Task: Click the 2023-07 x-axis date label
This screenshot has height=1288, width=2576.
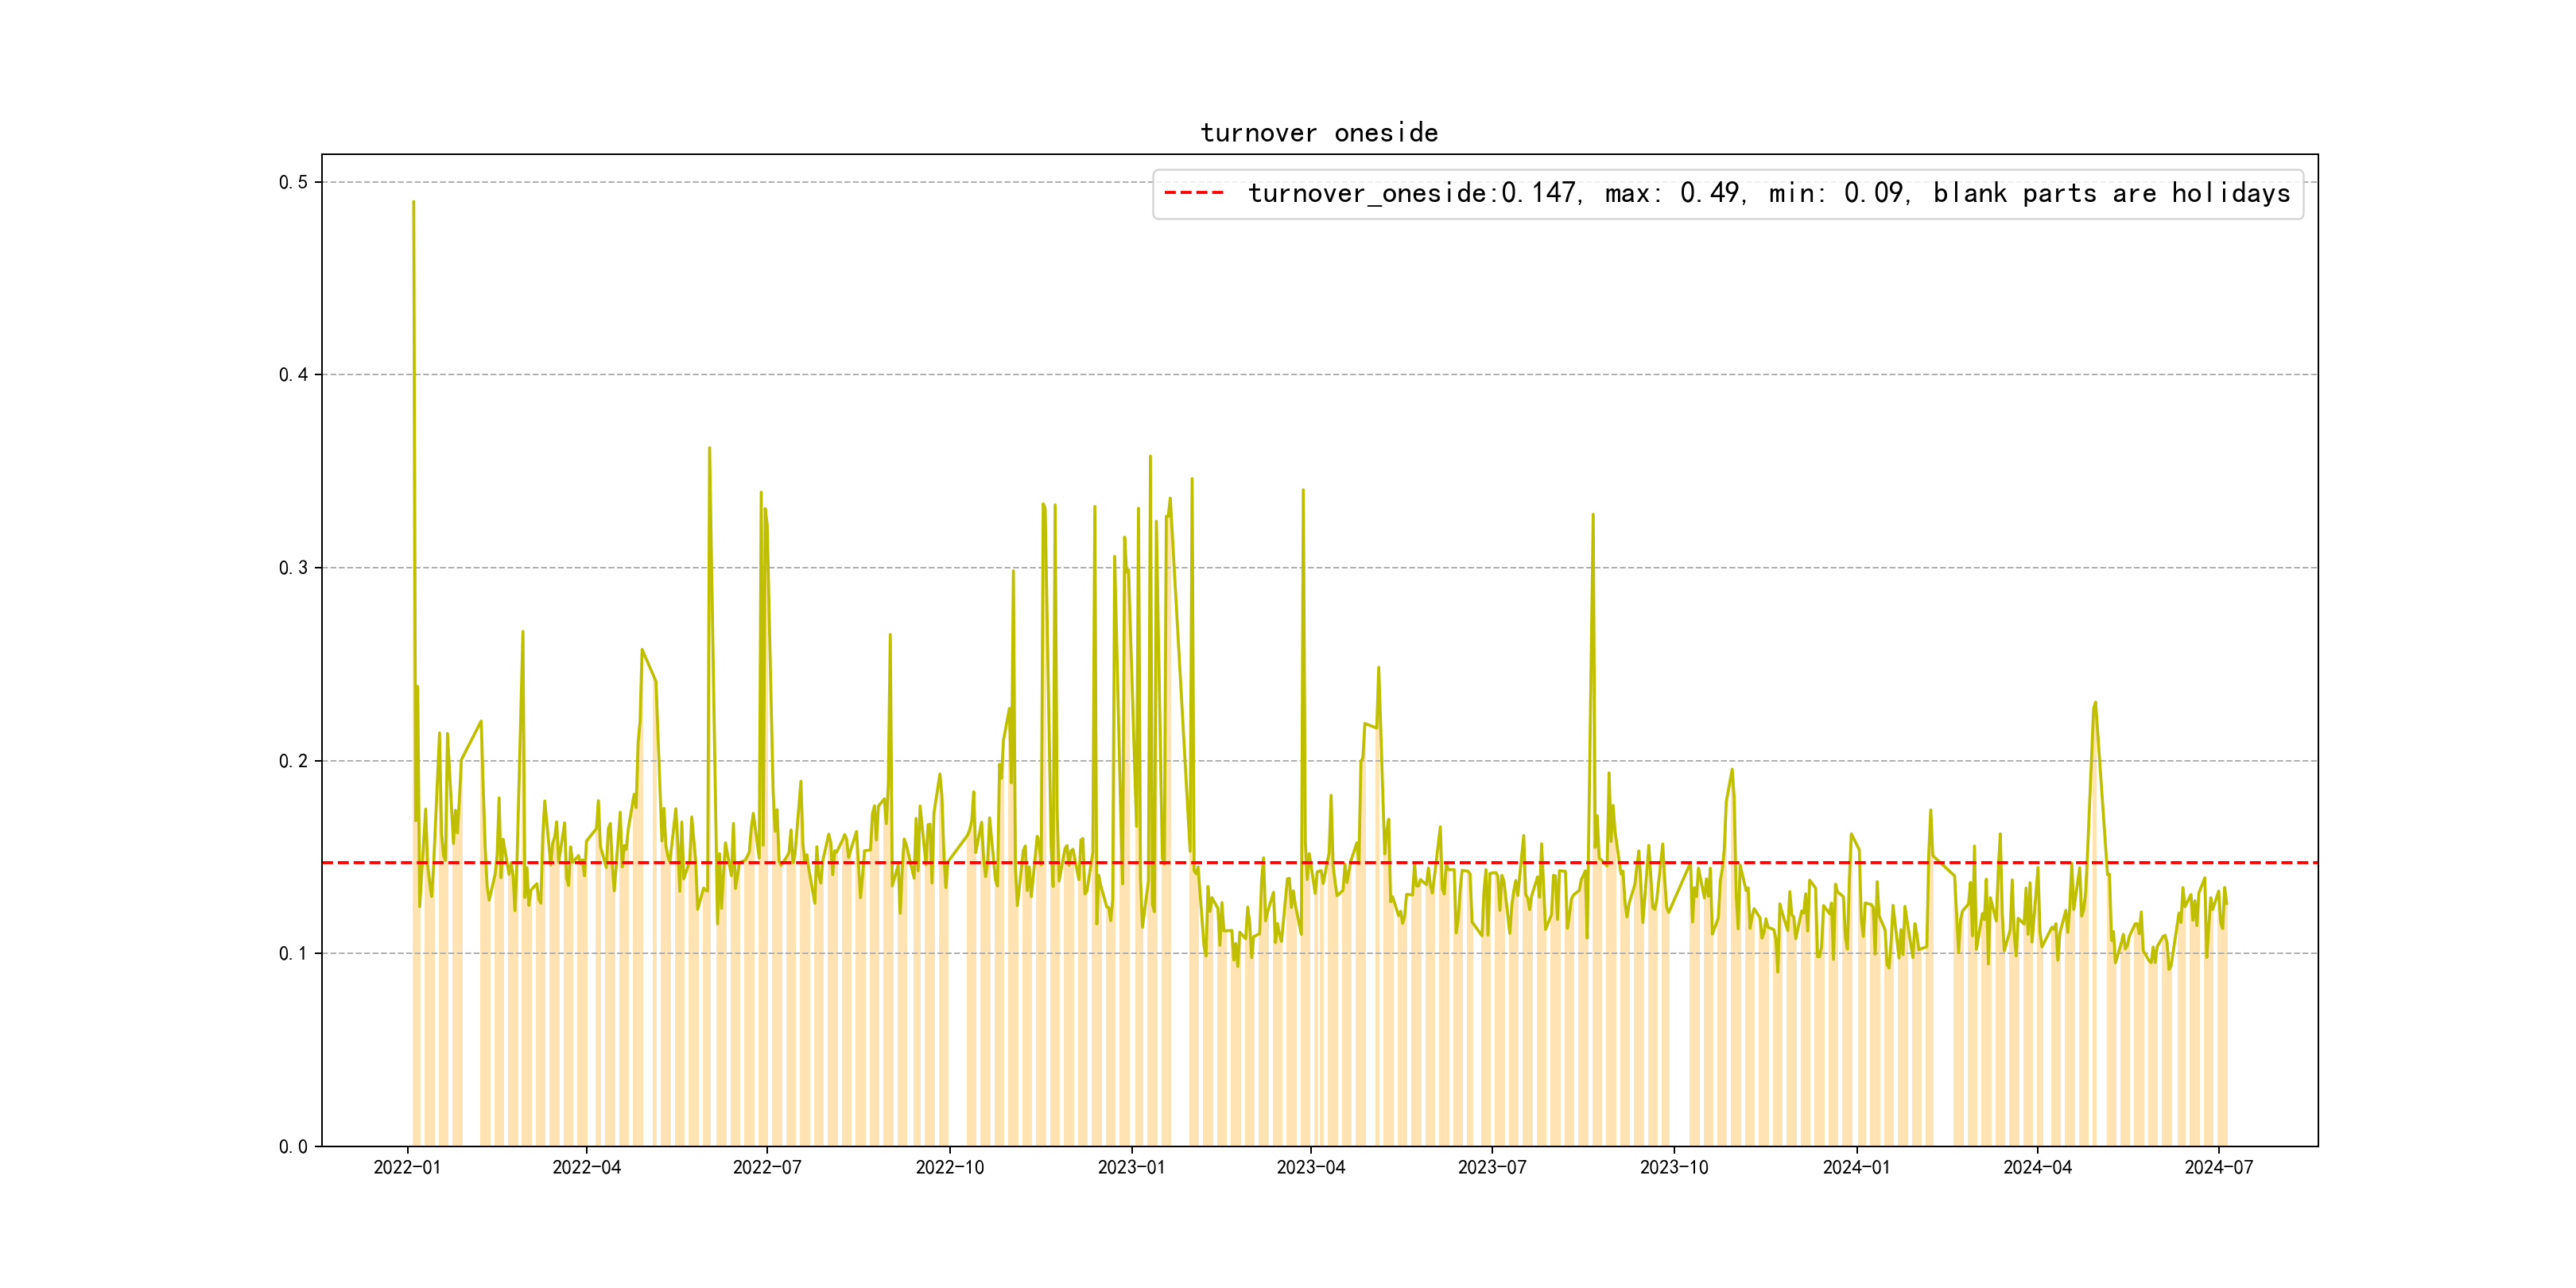Action: click(x=1491, y=1167)
